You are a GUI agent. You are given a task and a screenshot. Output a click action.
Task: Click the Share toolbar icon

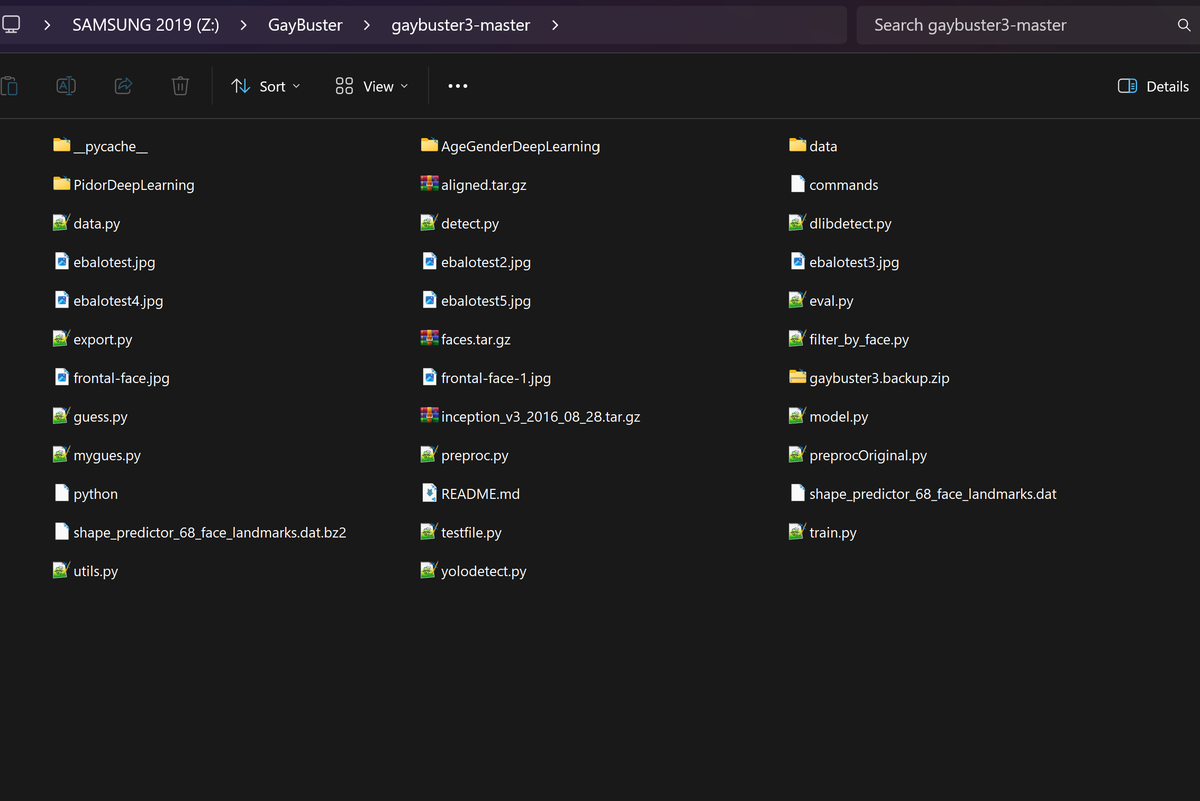[x=123, y=86]
